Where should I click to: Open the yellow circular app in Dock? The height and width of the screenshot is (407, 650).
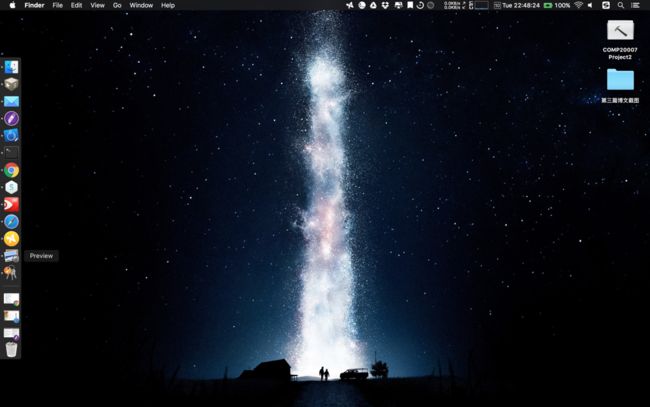(11, 239)
